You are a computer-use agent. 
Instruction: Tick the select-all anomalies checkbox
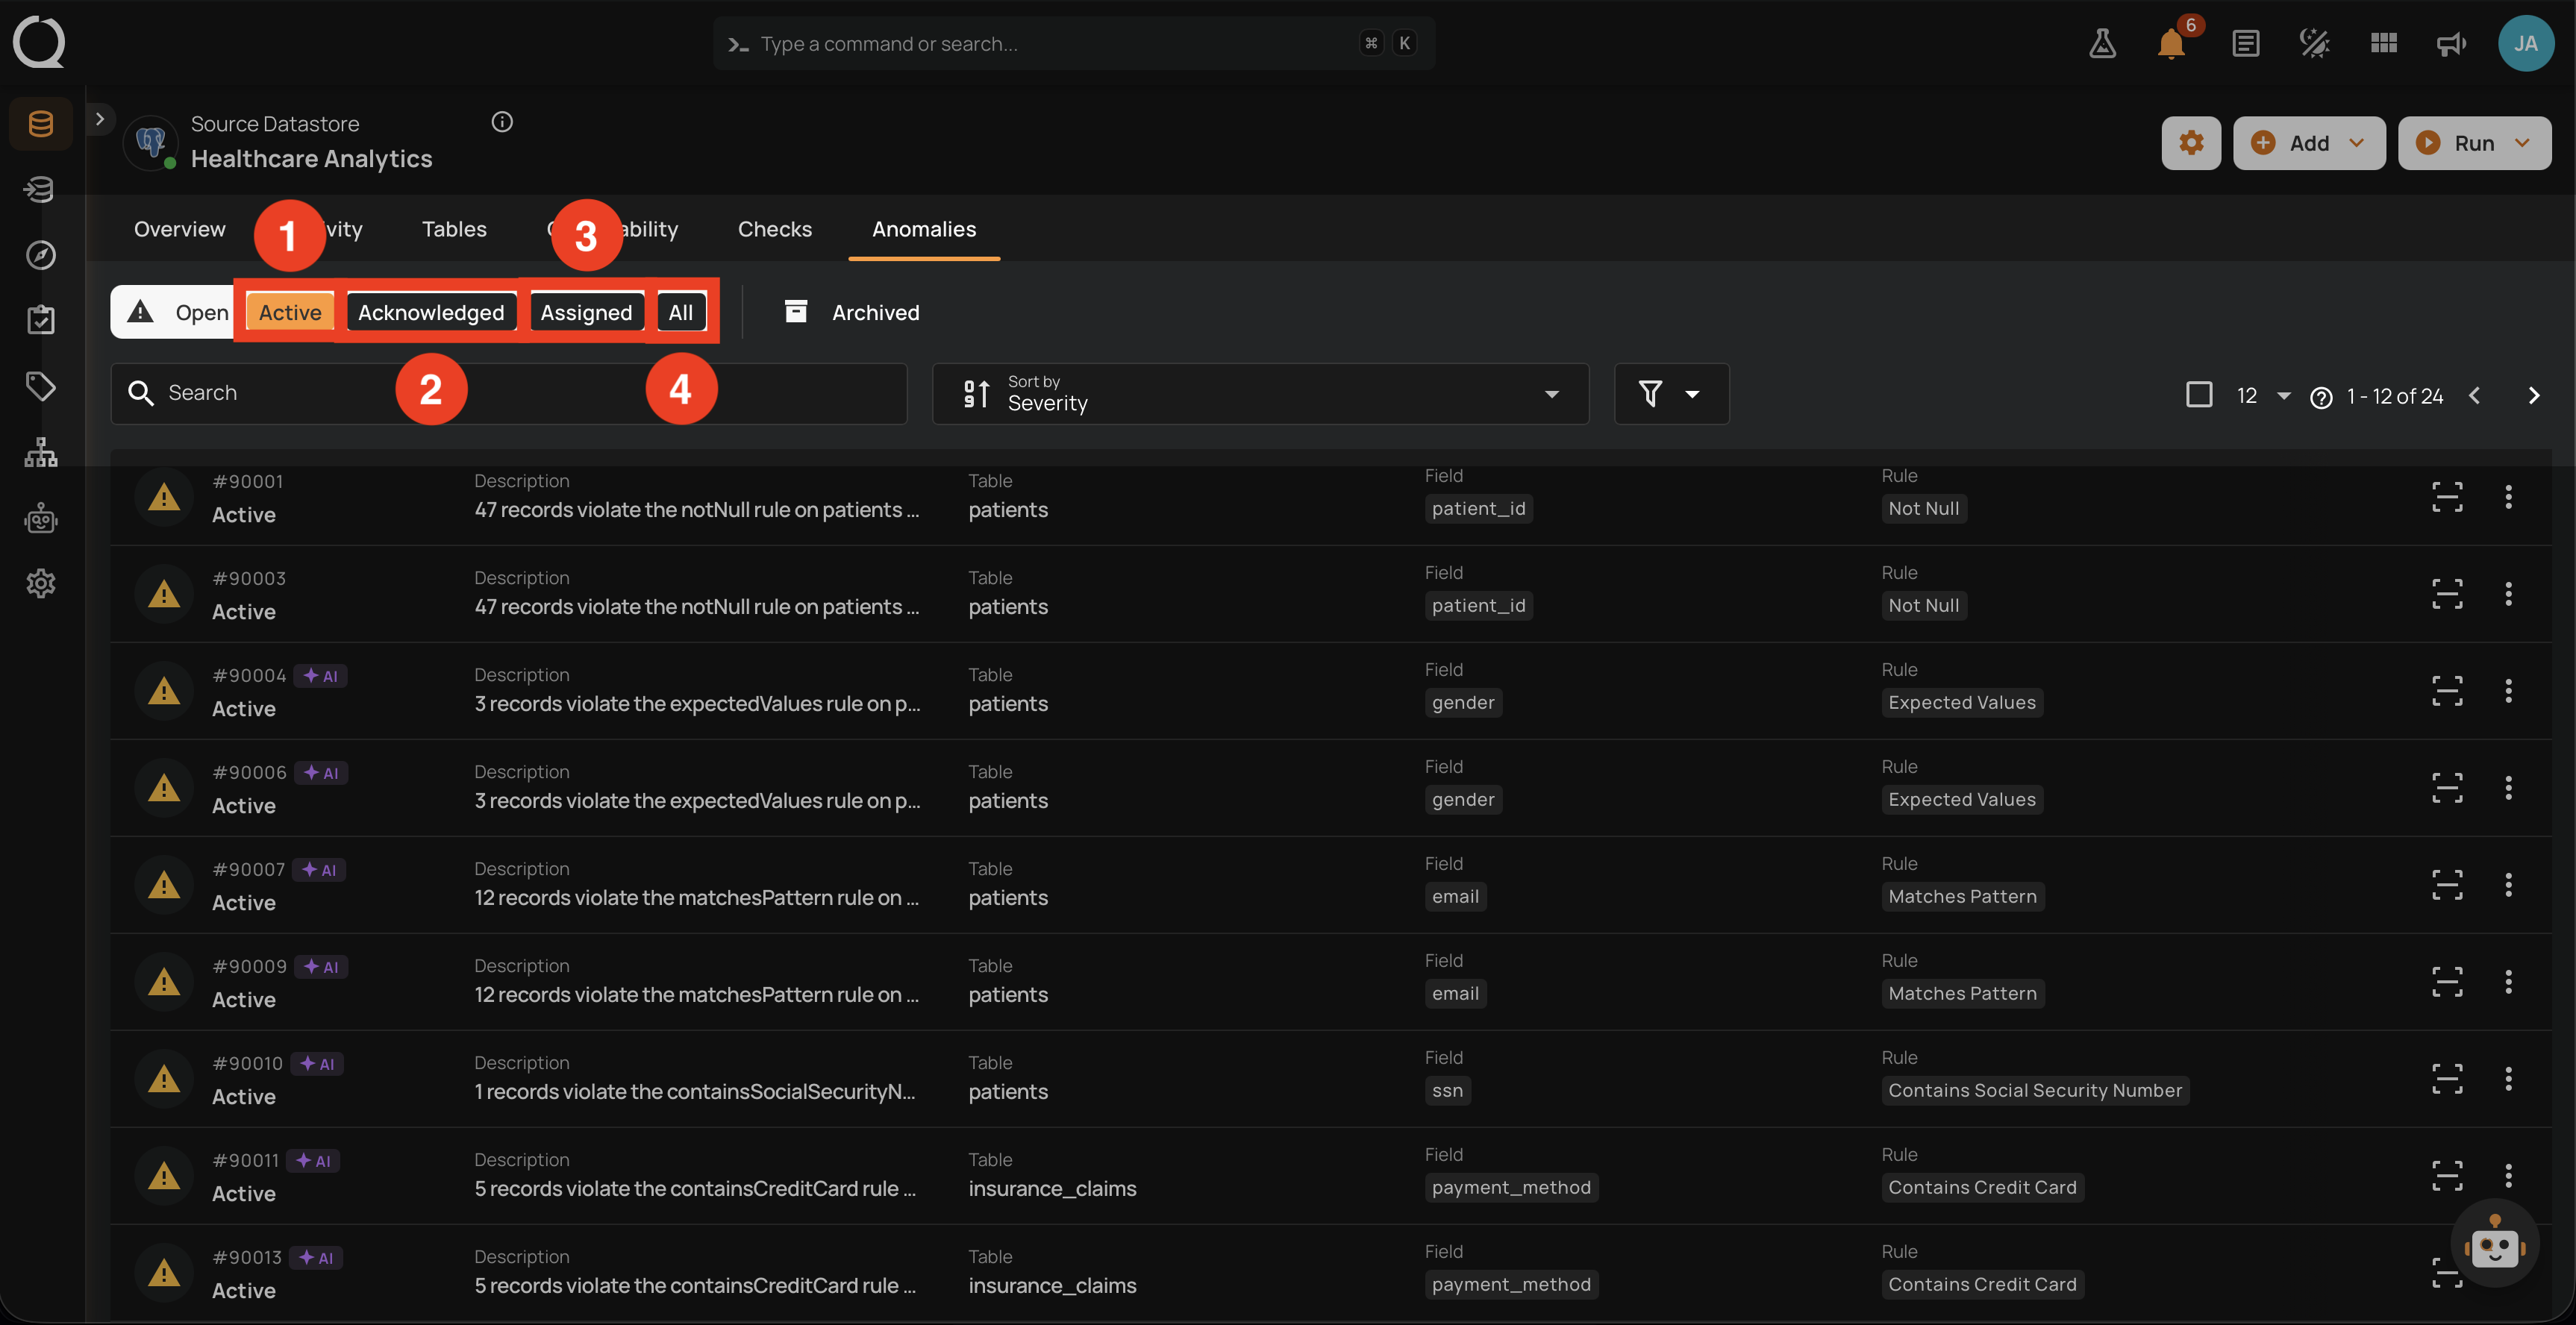2199,394
